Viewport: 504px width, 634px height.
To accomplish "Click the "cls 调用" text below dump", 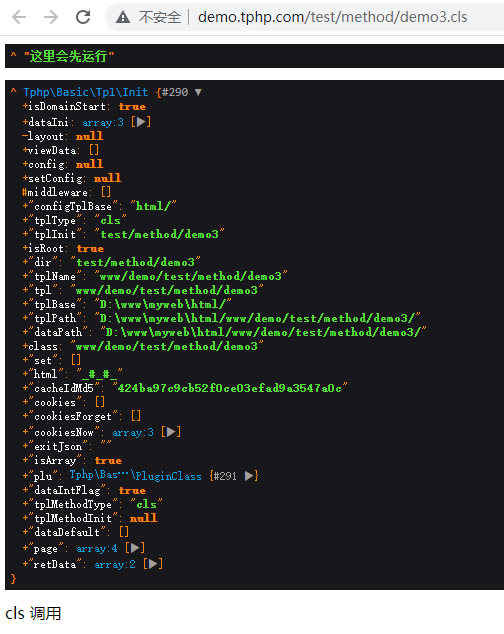I will coord(33,614).
